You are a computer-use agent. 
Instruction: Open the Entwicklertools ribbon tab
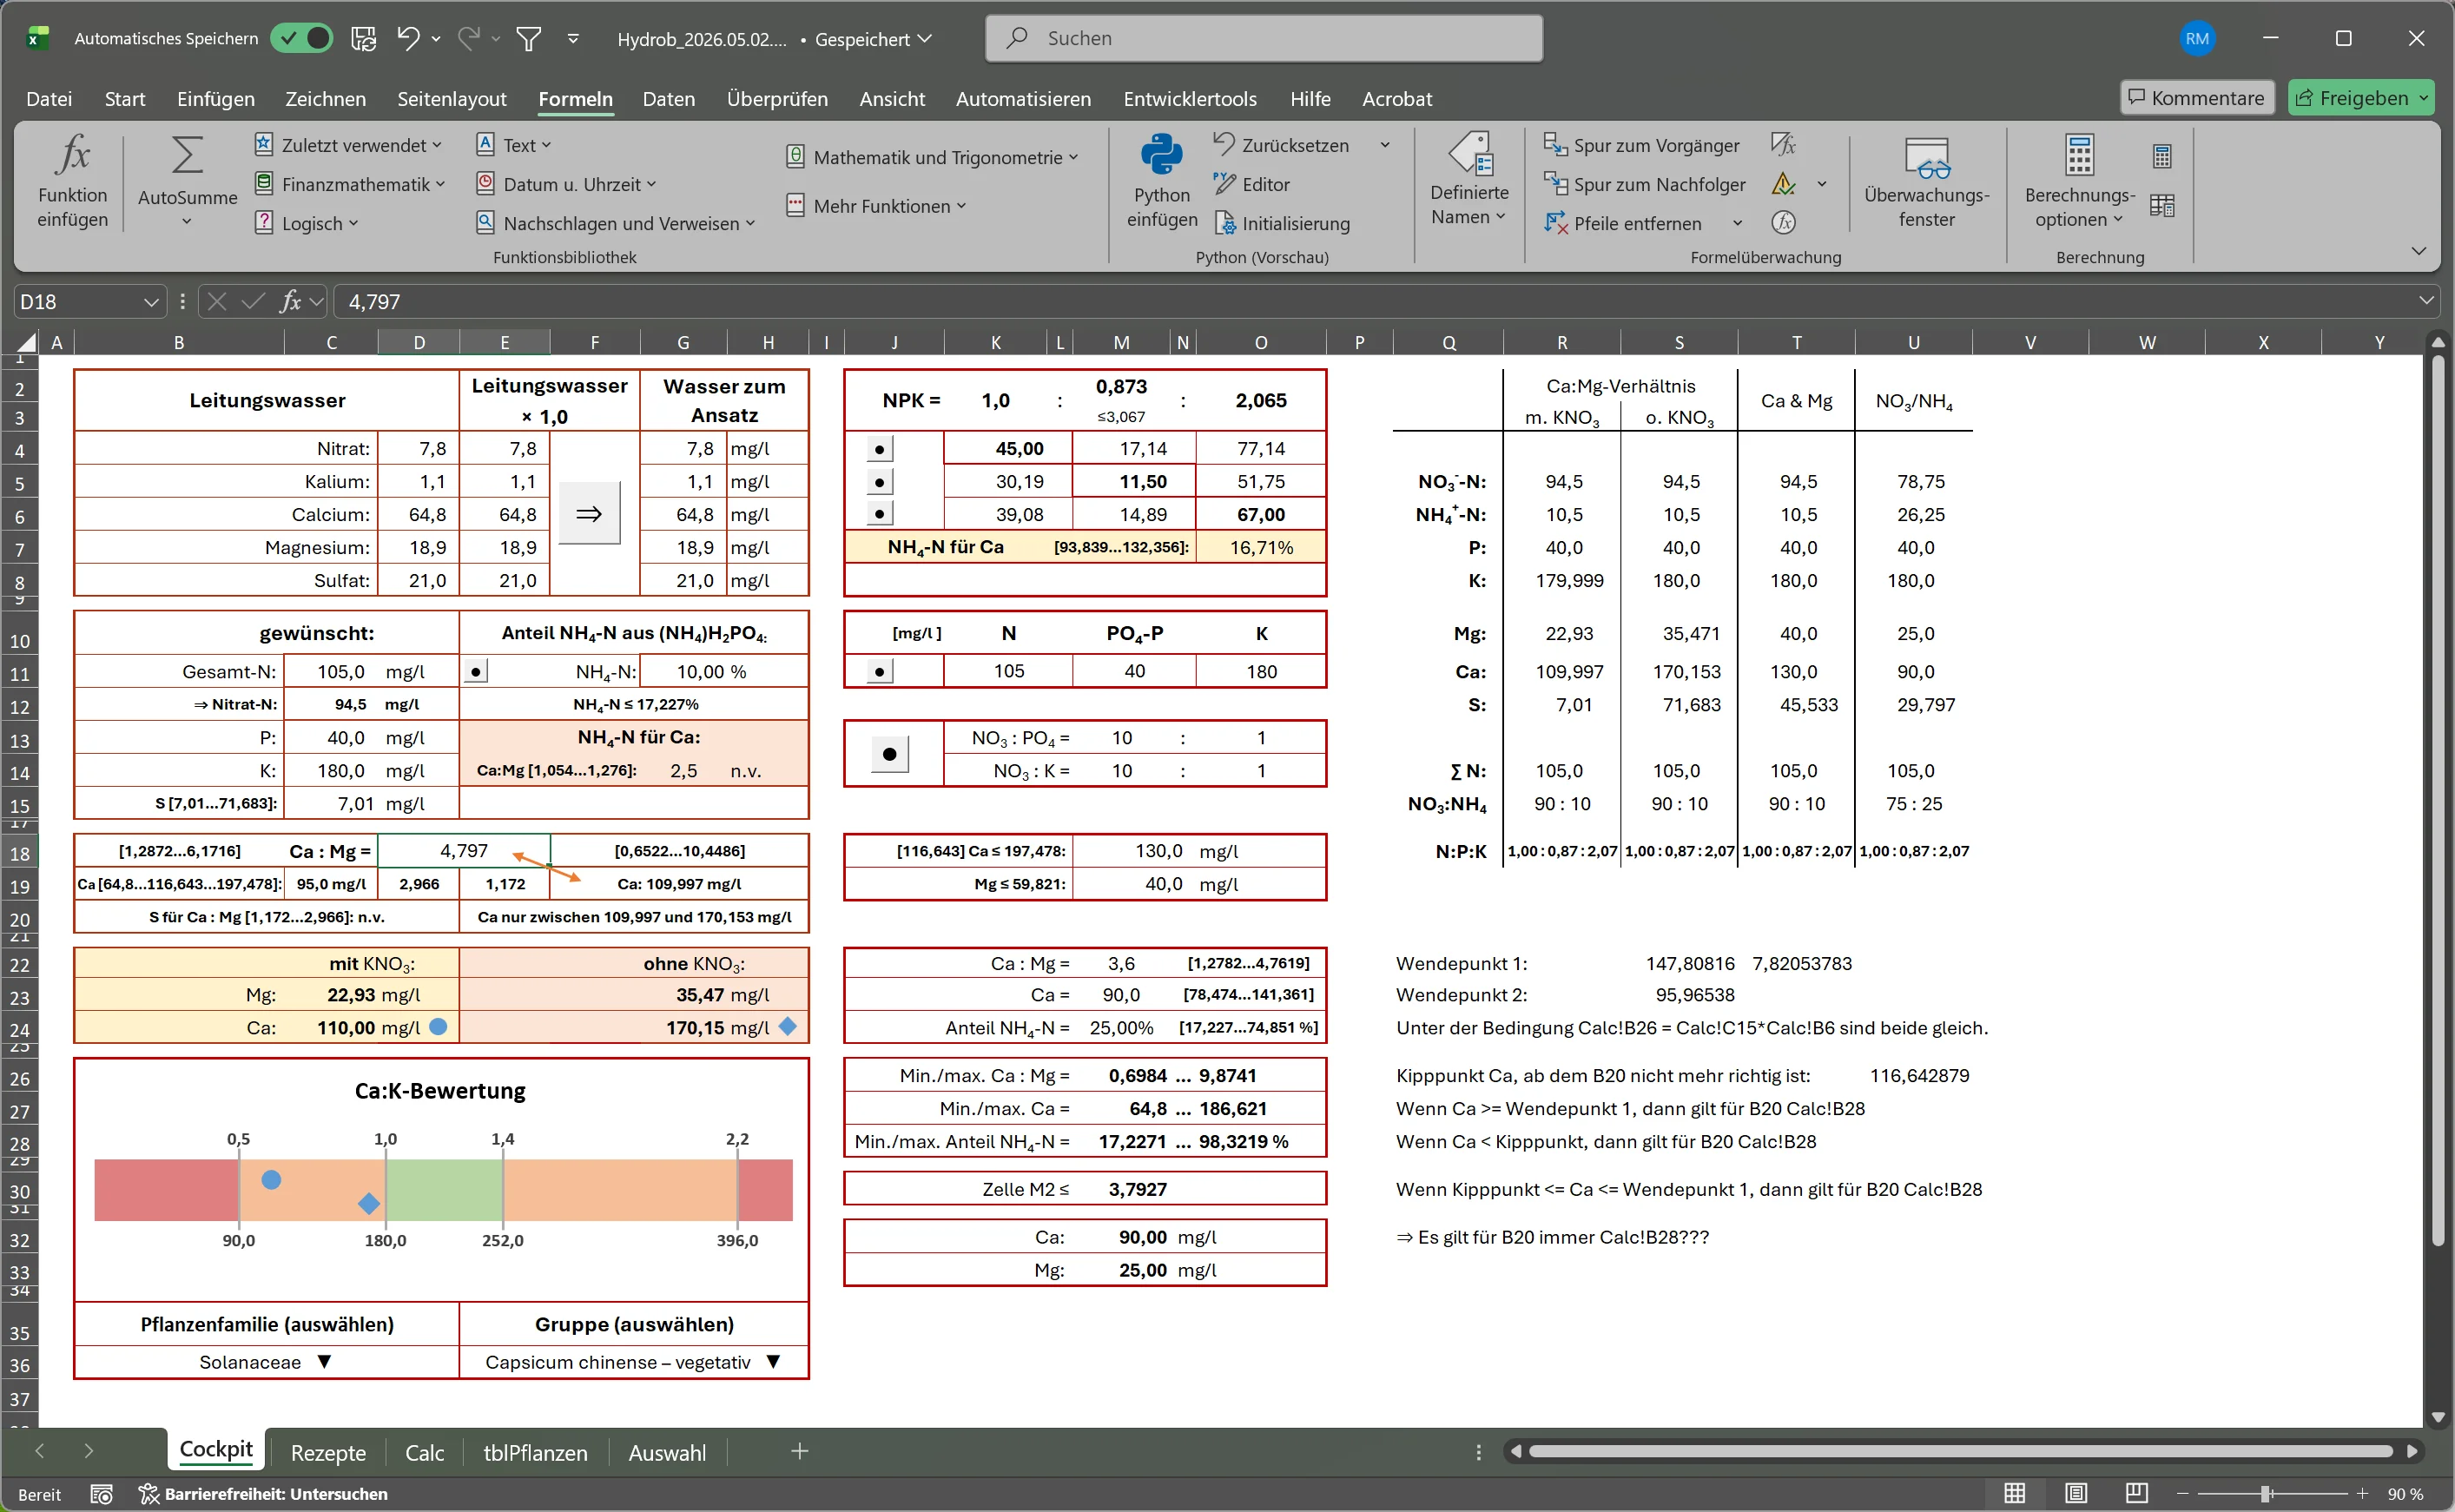[1190, 98]
